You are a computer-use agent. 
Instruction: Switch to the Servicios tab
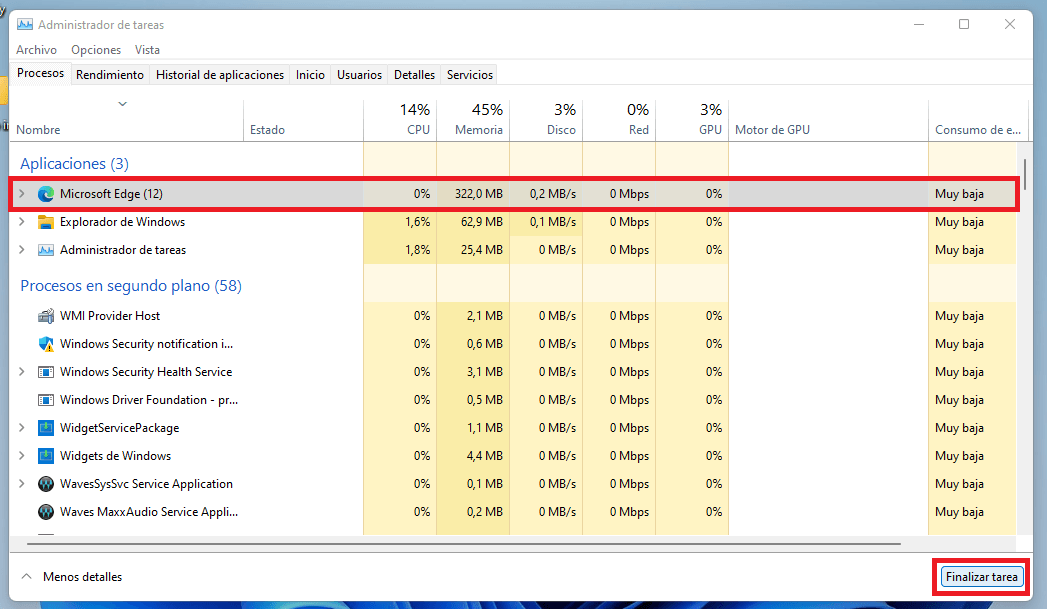point(470,75)
